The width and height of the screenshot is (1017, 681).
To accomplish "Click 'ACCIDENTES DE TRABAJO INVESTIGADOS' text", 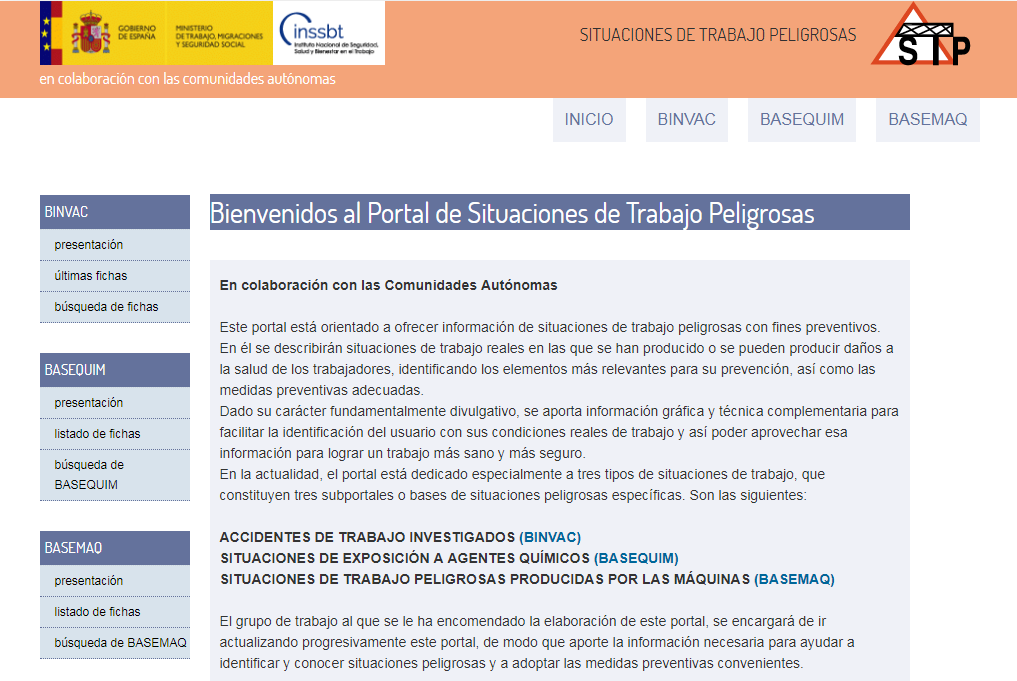I will (x=367, y=538).
